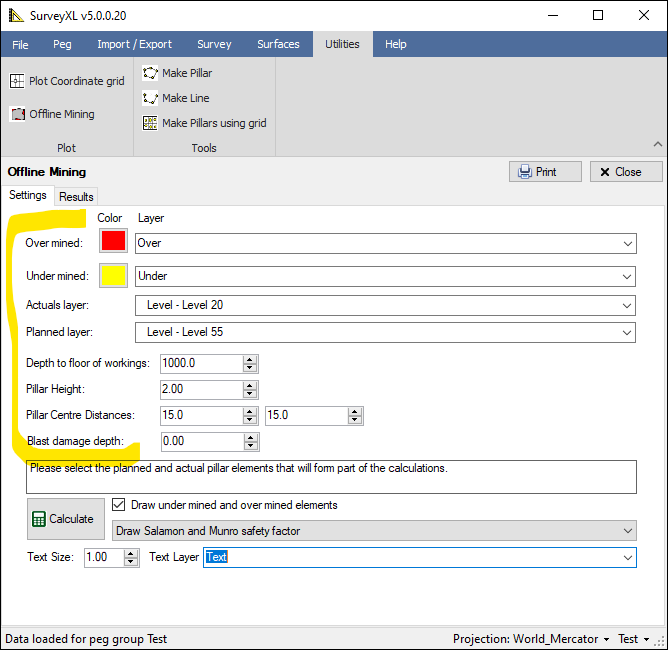Viewport: 668px width, 650px height.
Task: Run Calculate with the calculator icon
Action: (65, 519)
